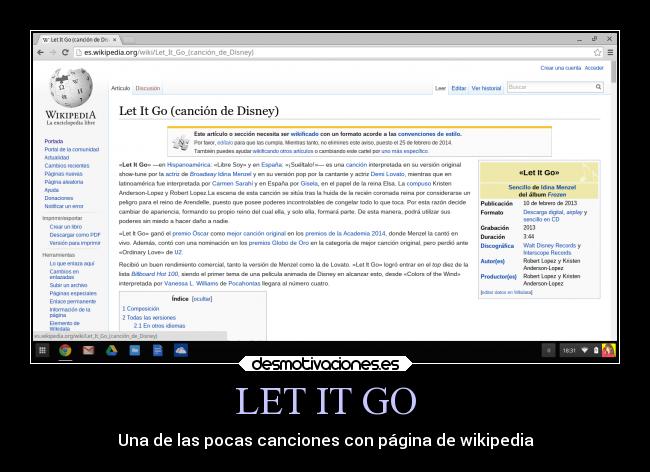
Task: Click the browser back arrow
Action: click(x=40, y=53)
